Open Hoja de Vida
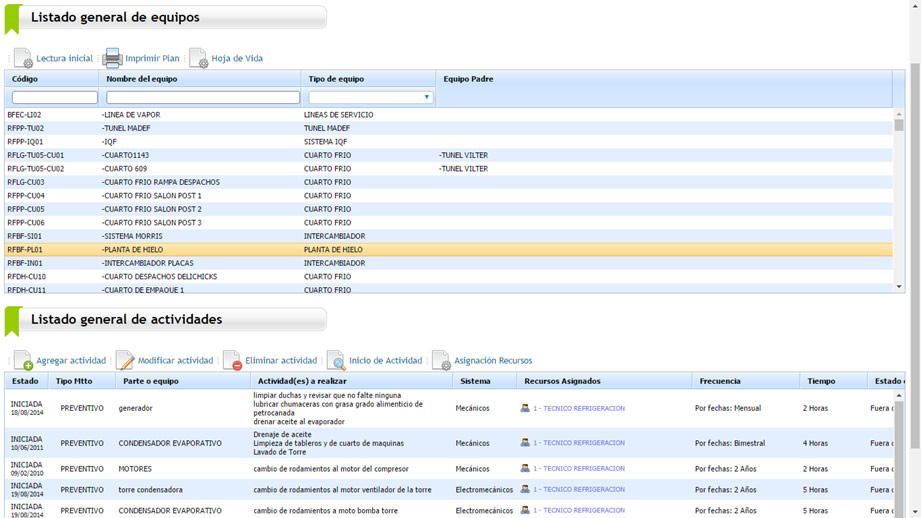Image resolution: width=921 pixels, height=518 pixels. (237, 58)
